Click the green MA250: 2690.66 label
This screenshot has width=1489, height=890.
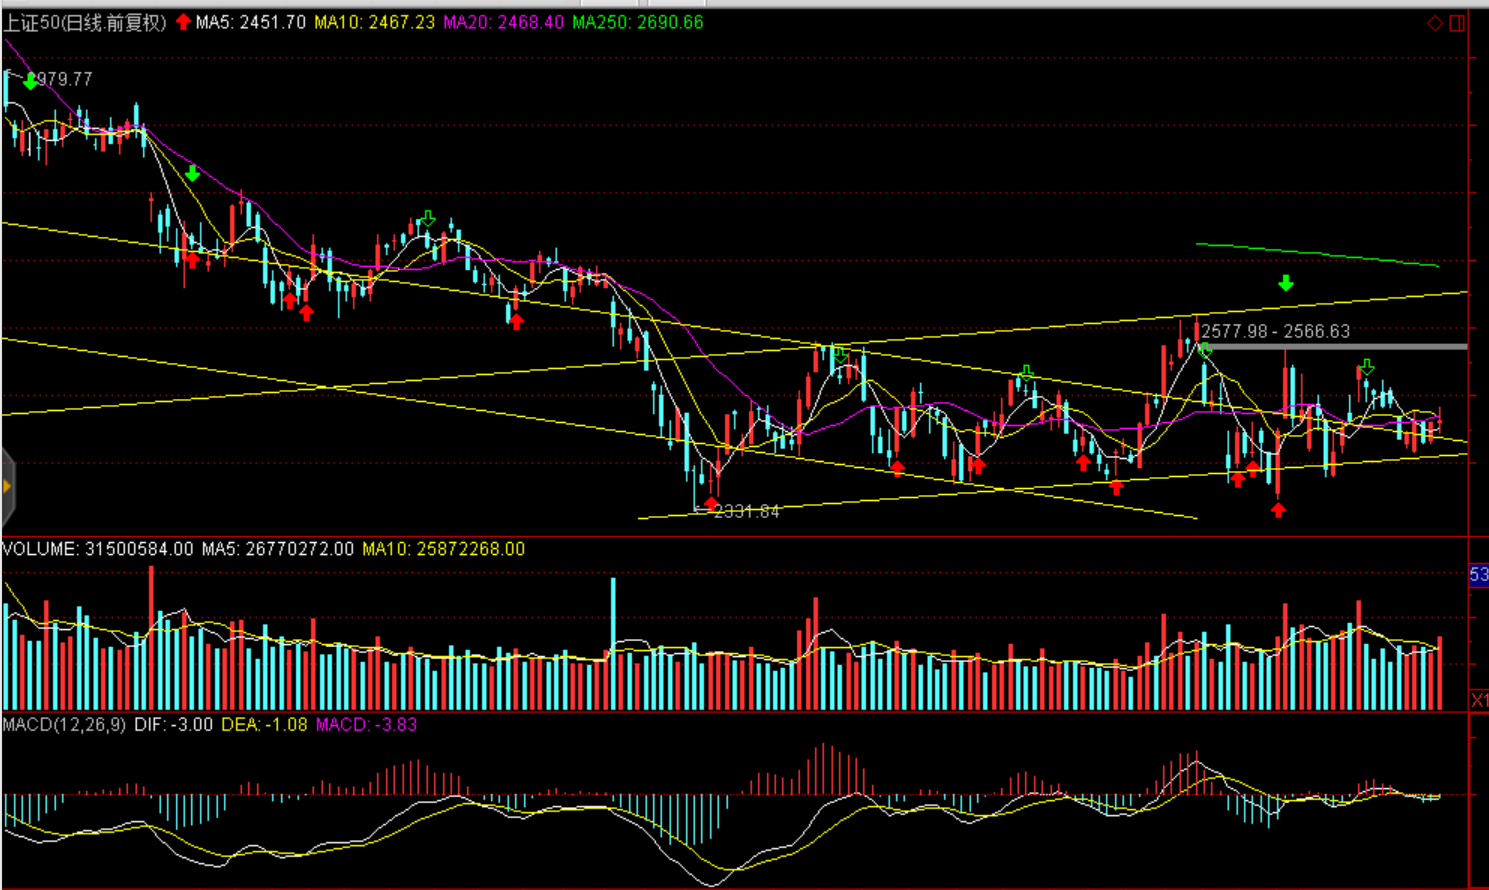[x=638, y=22]
